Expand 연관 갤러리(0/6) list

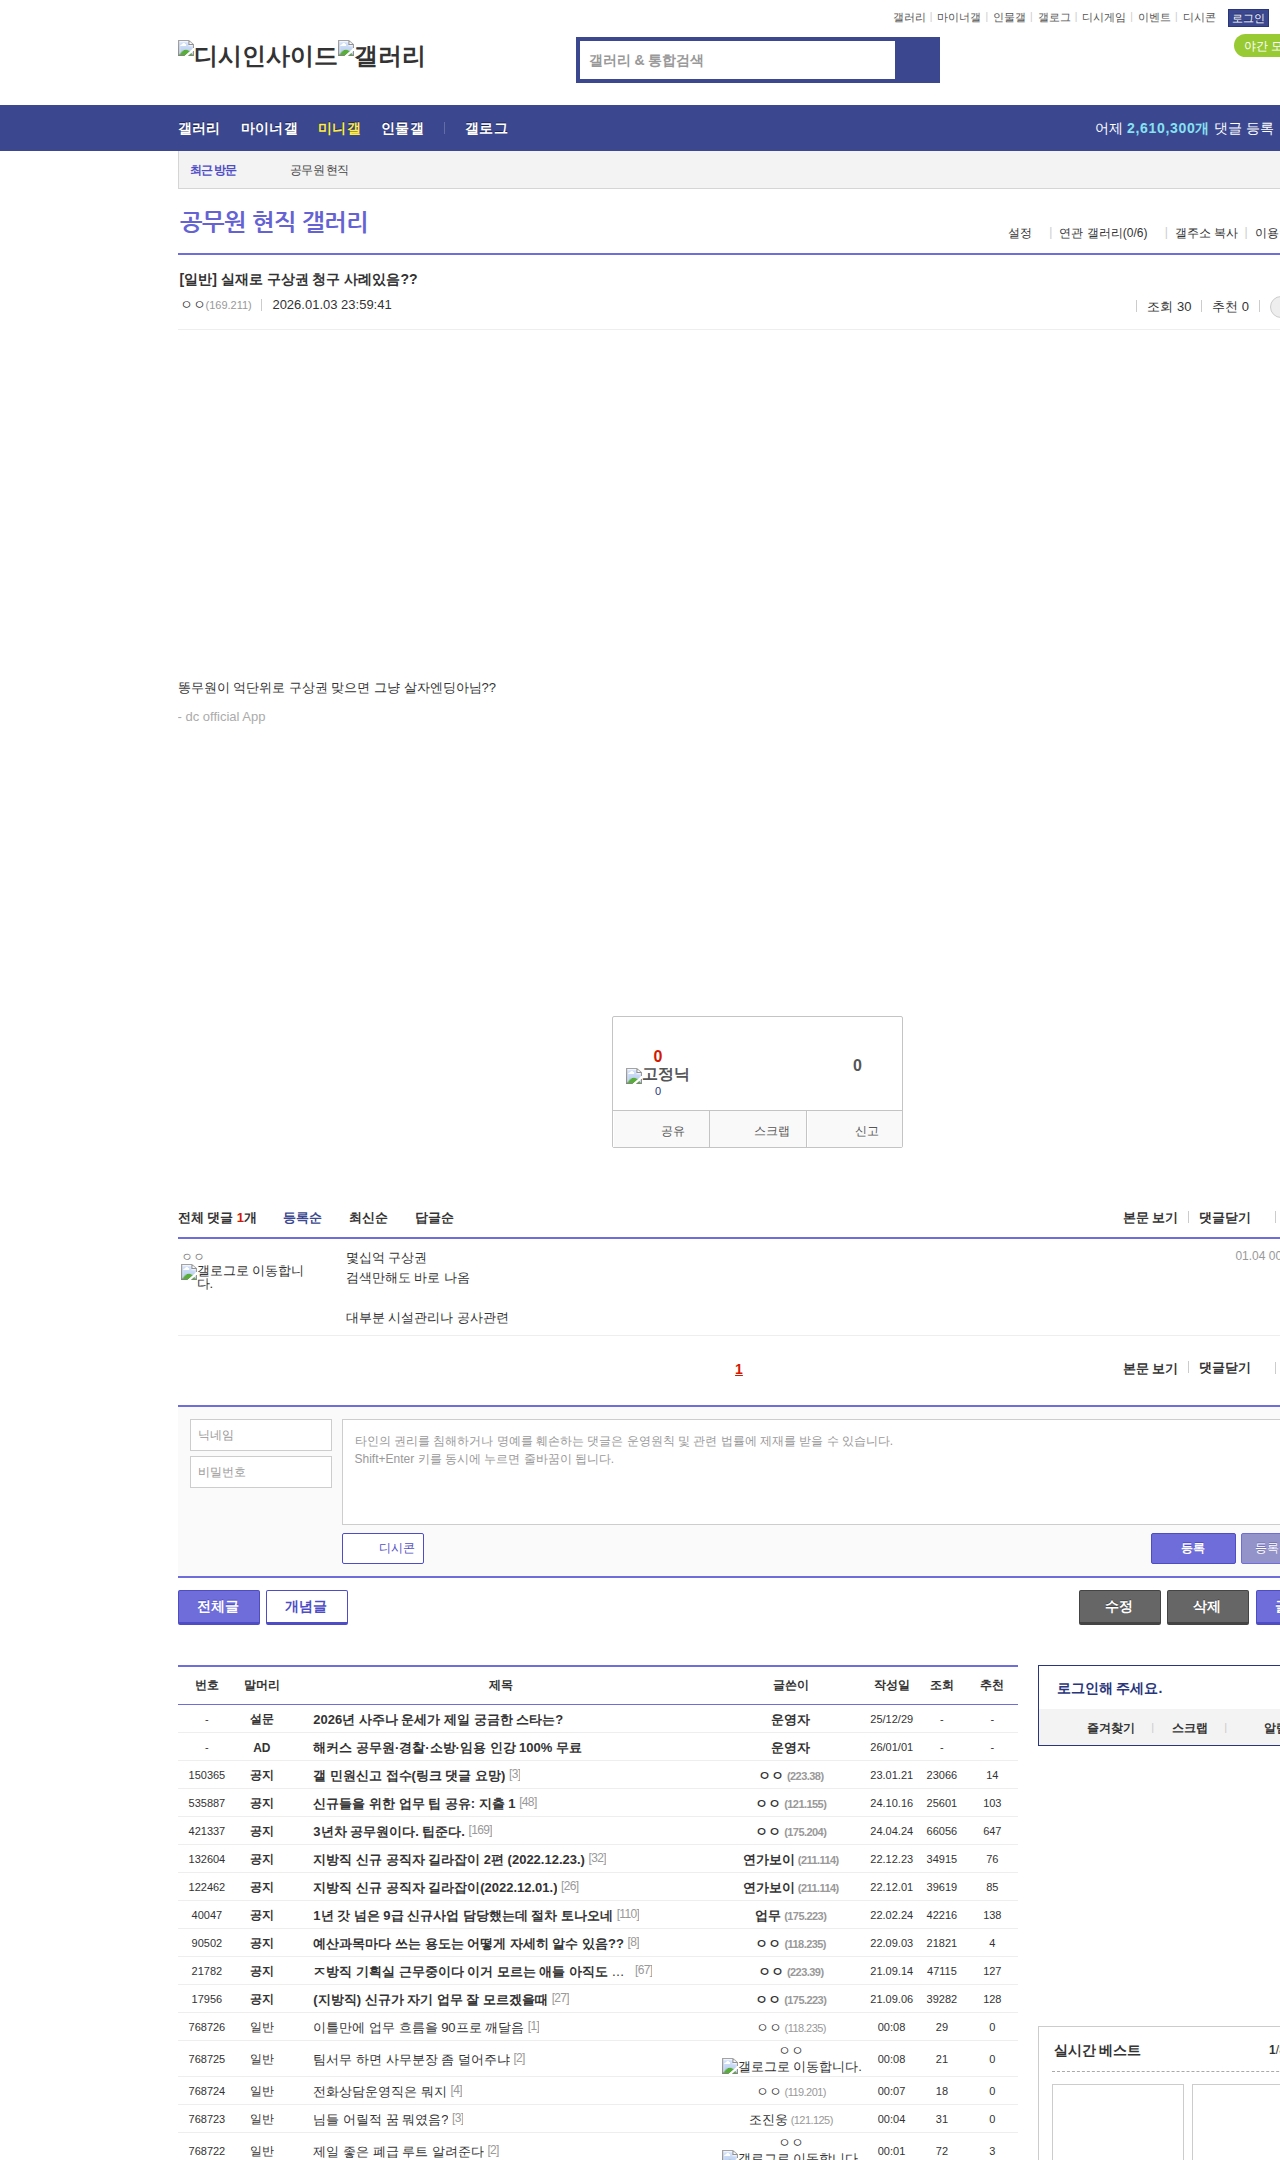[x=1102, y=233]
